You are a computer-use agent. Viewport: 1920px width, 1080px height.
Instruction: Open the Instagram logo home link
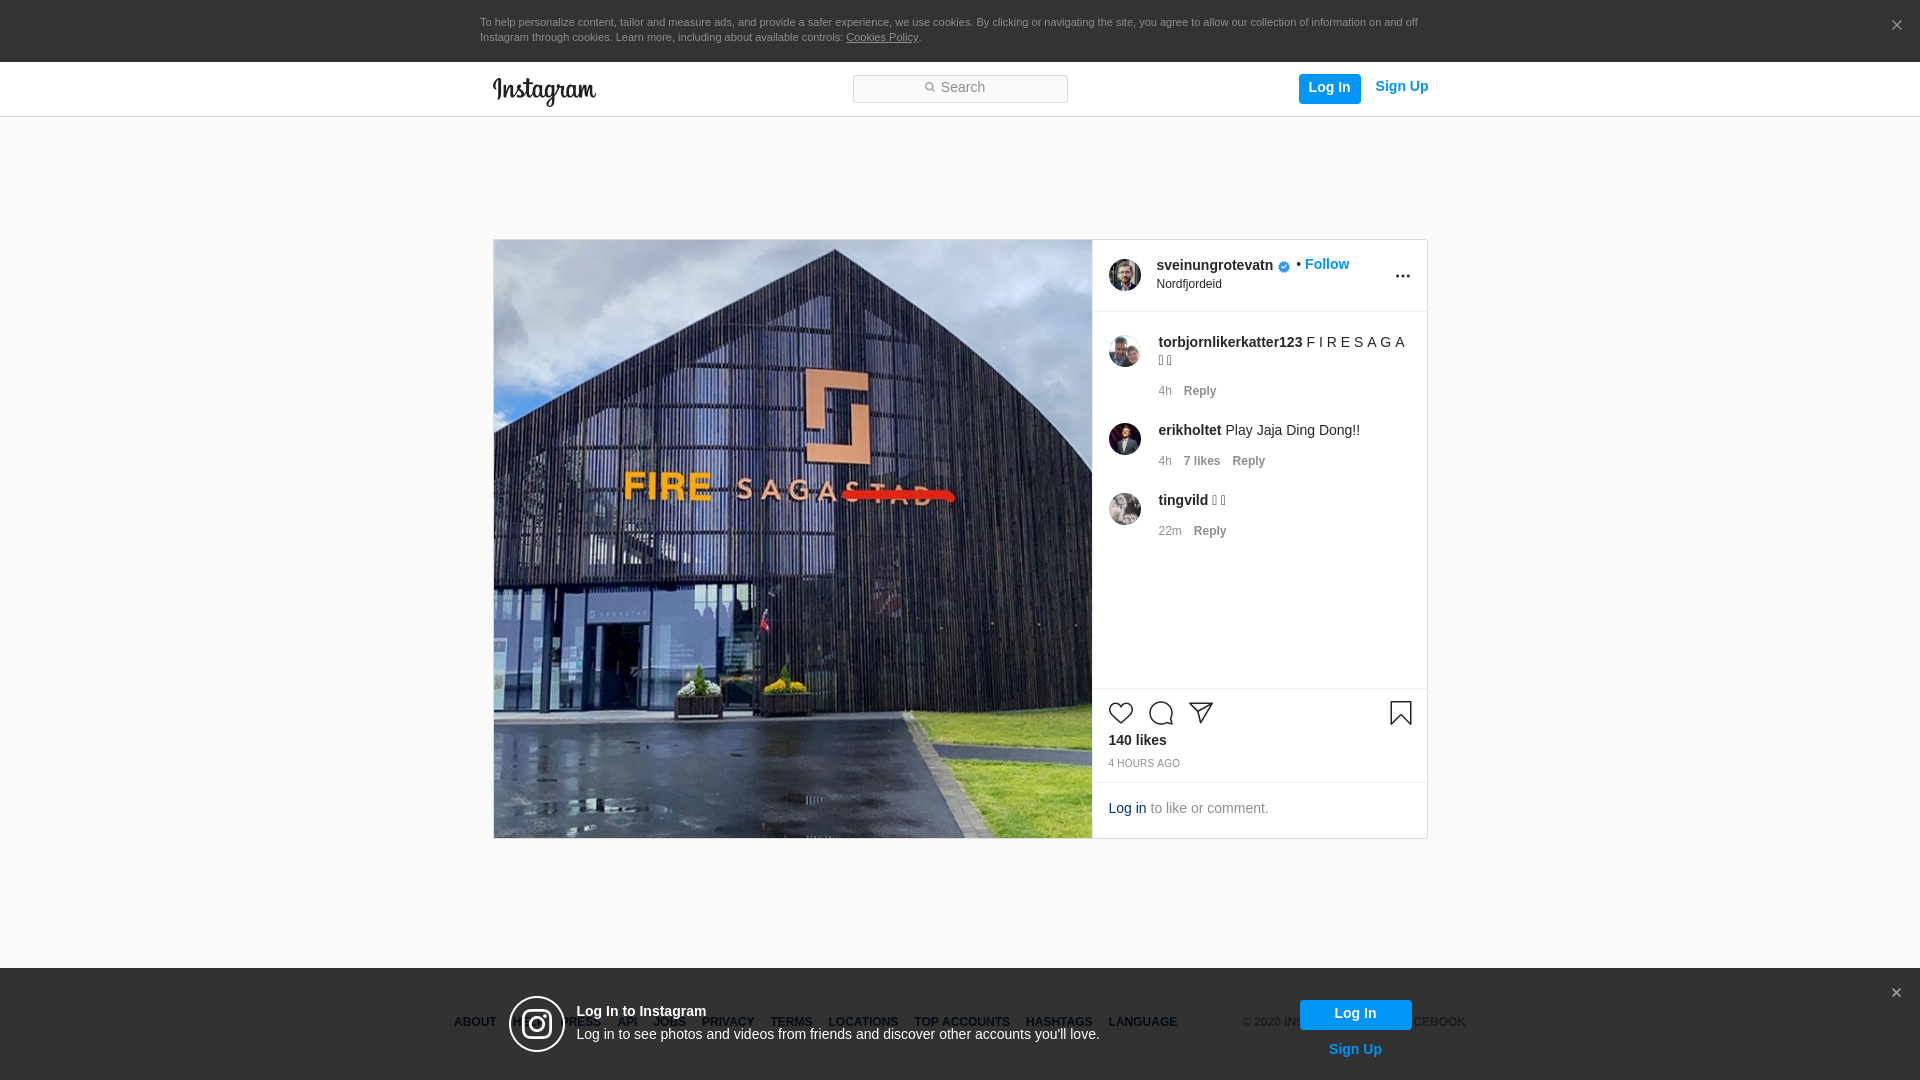coord(544,91)
